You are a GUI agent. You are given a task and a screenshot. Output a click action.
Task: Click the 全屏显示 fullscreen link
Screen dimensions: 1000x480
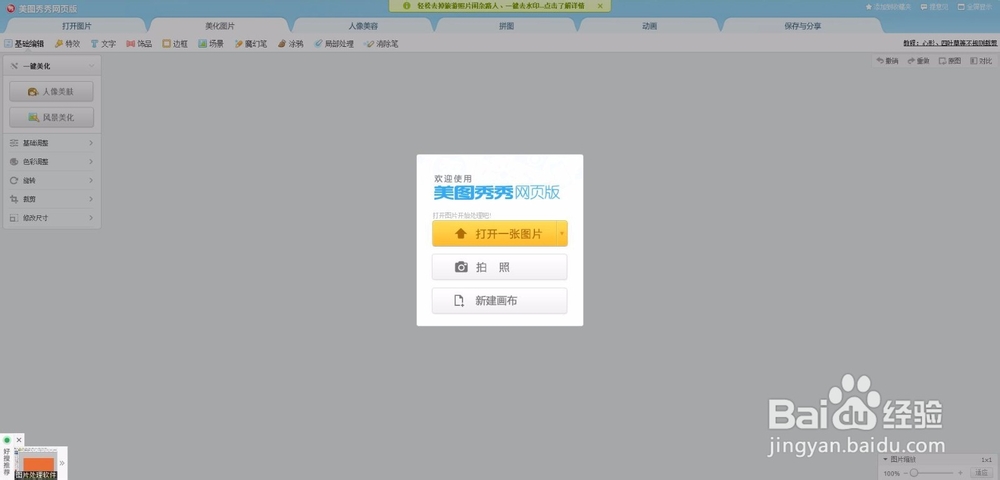tap(975, 7)
